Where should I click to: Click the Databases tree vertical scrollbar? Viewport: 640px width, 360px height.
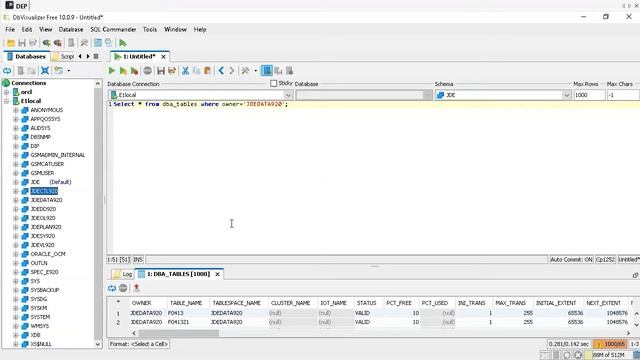pos(98,213)
